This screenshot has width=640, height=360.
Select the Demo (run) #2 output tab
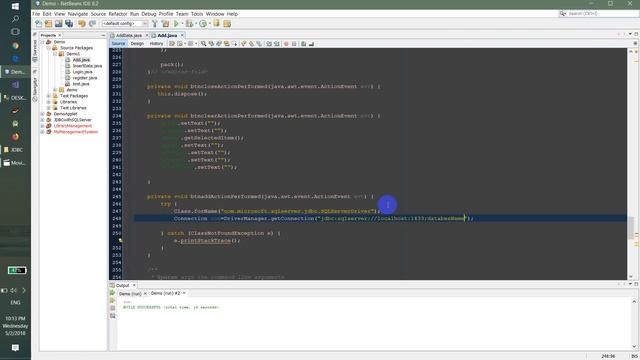point(165,293)
